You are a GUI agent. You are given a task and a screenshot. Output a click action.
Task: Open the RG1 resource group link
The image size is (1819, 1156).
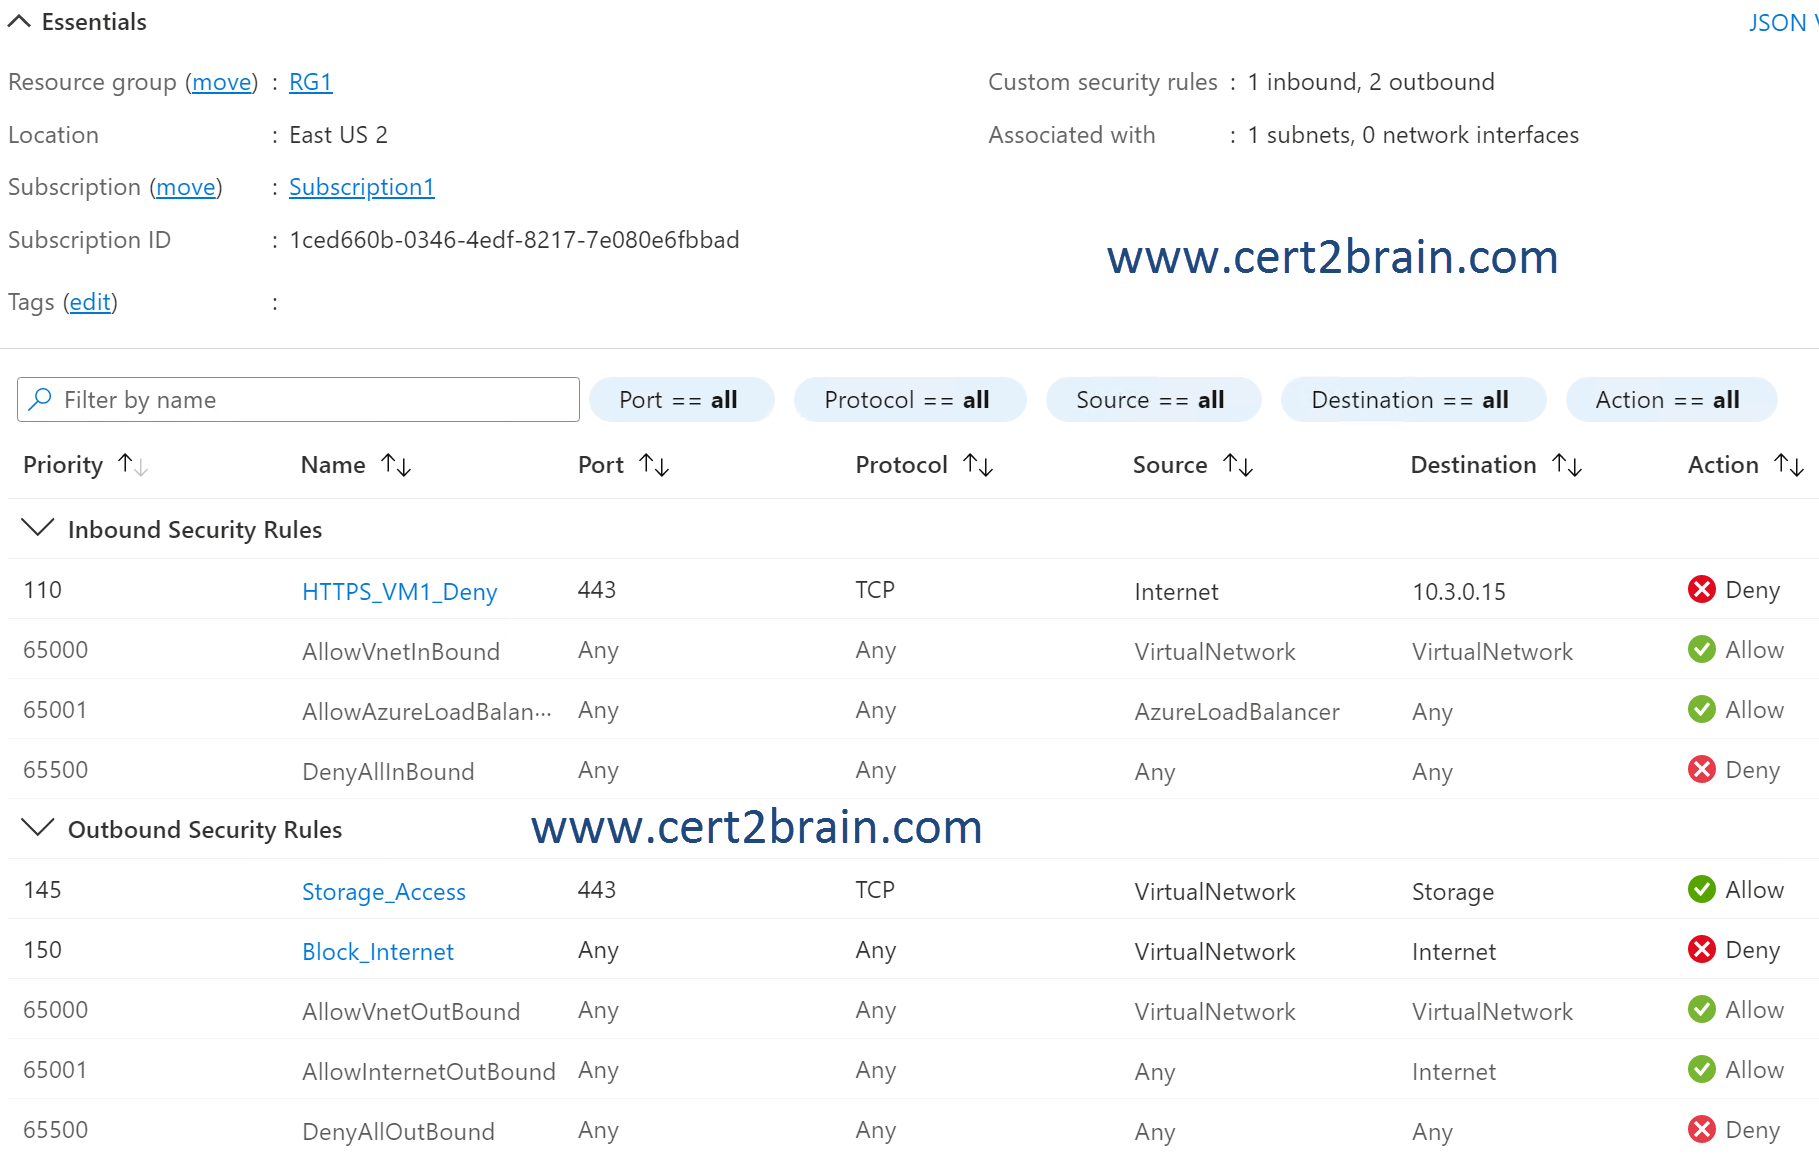(x=310, y=82)
